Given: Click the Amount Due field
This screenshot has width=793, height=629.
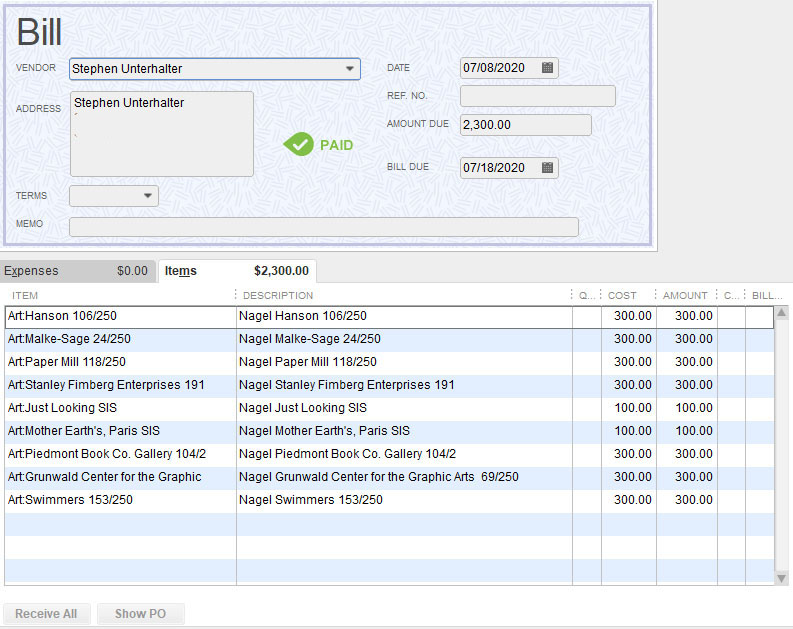Looking at the screenshot, I should tap(525, 125).
